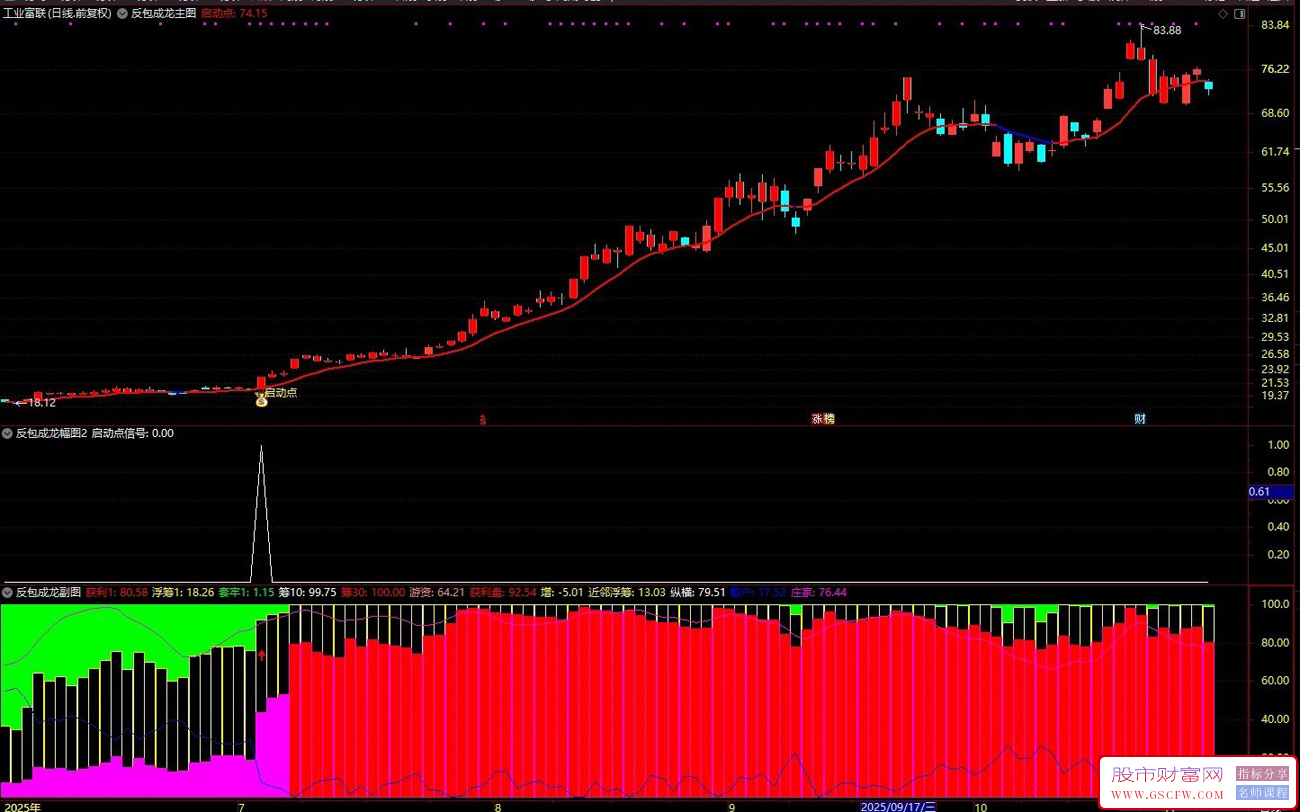Click the 筹10: 99.75 readout
The image size is (1300, 812).
pos(307,593)
